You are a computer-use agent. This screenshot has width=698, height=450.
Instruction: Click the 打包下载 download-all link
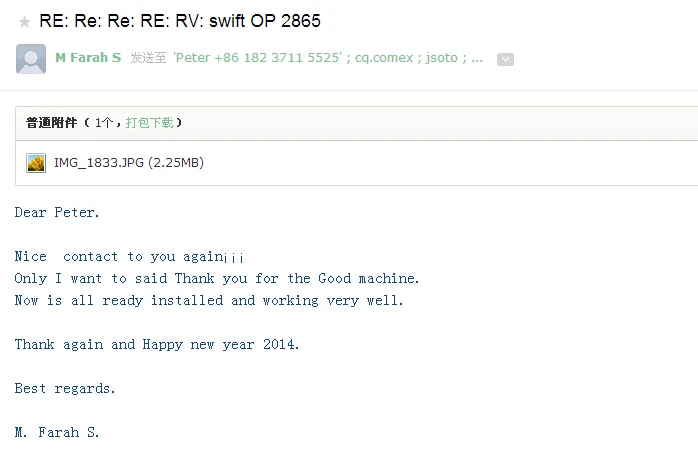point(149,123)
